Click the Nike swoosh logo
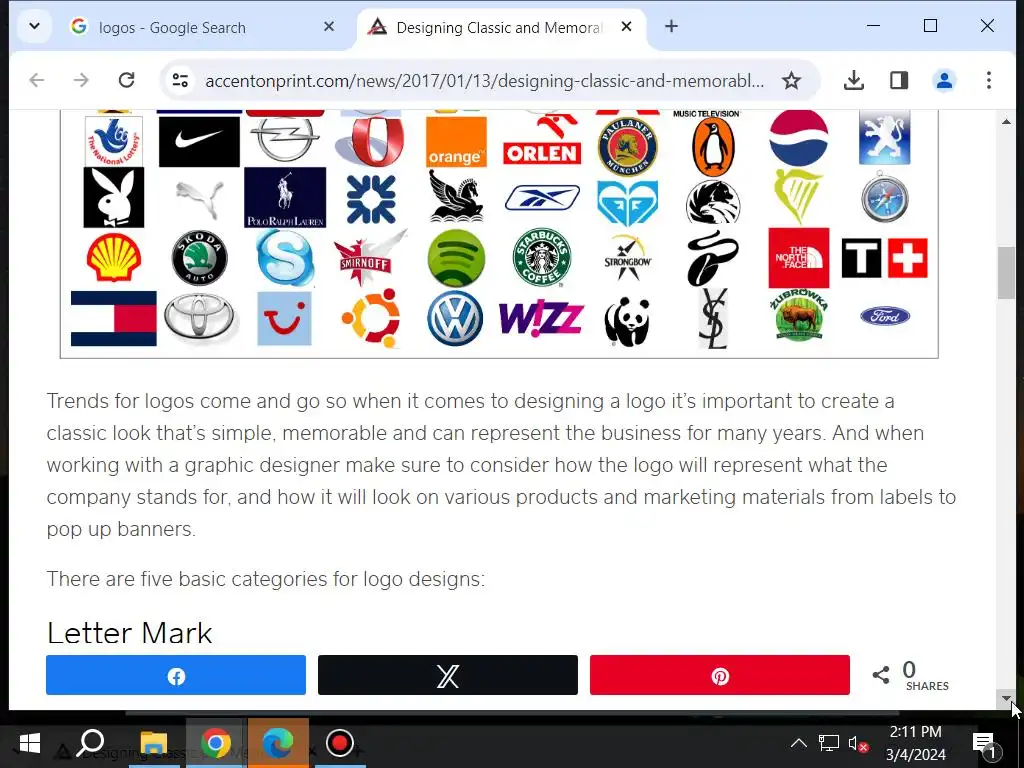The width and height of the screenshot is (1024, 768). [x=199, y=140]
